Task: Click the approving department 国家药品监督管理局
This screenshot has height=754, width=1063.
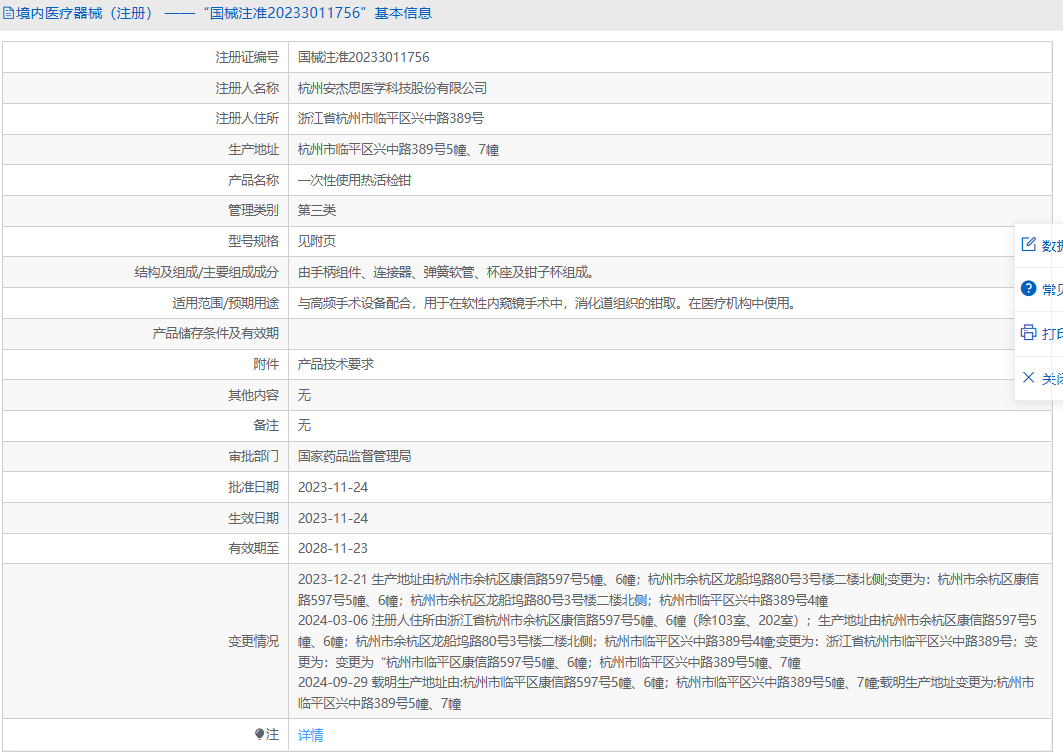Action: click(x=355, y=456)
